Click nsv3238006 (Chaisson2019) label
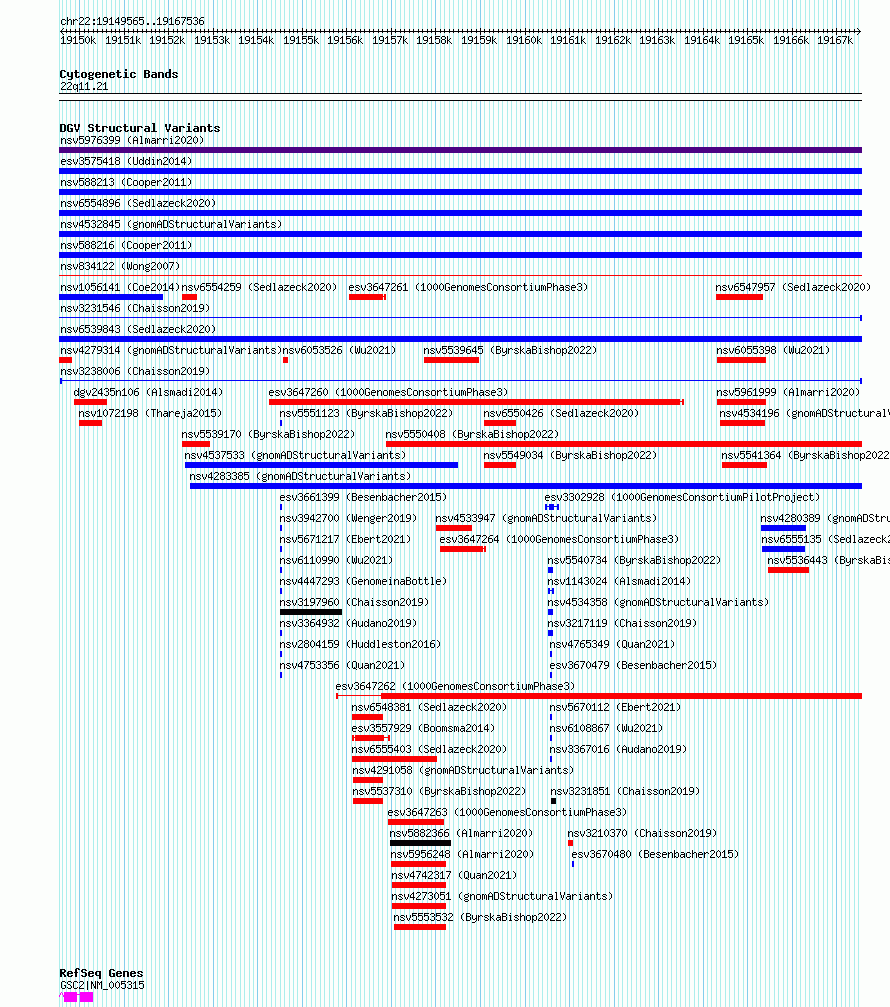 pos(135,371)
